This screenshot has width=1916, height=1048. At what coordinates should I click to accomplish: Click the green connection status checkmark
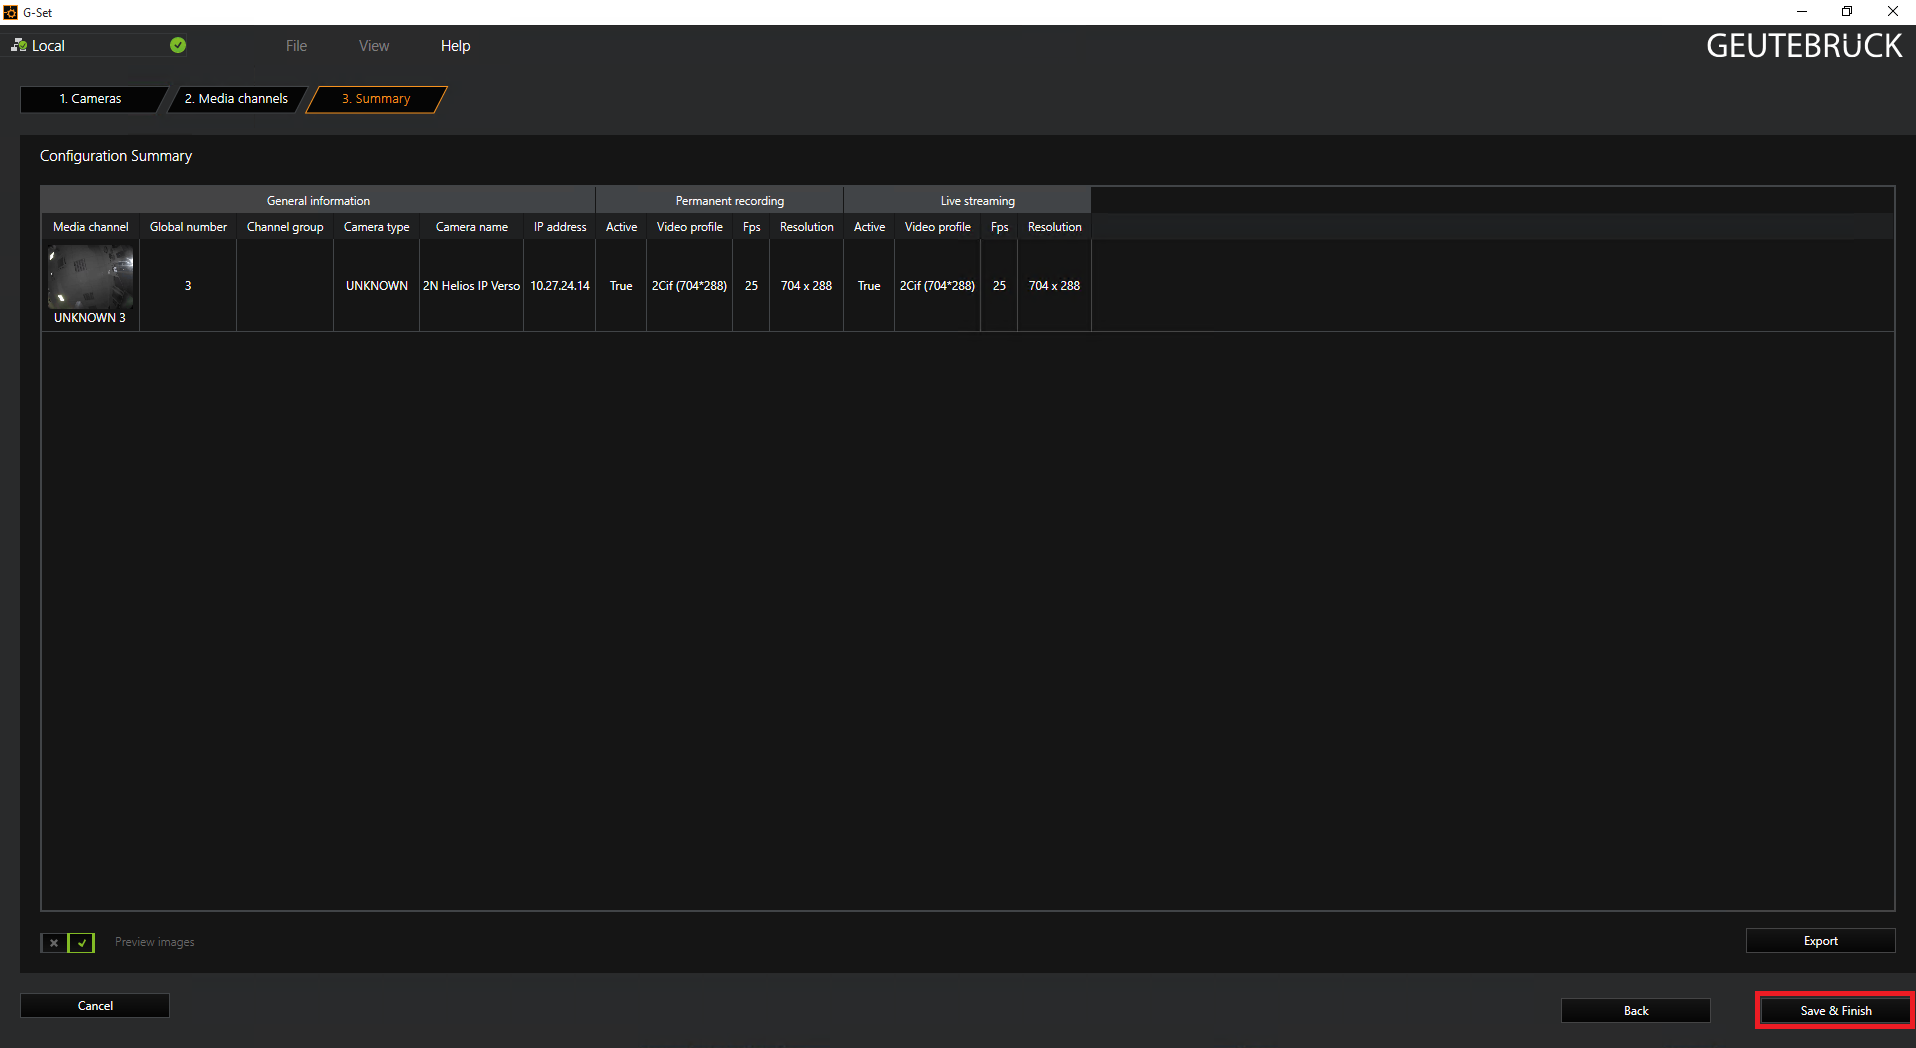[x=178, y=45]
